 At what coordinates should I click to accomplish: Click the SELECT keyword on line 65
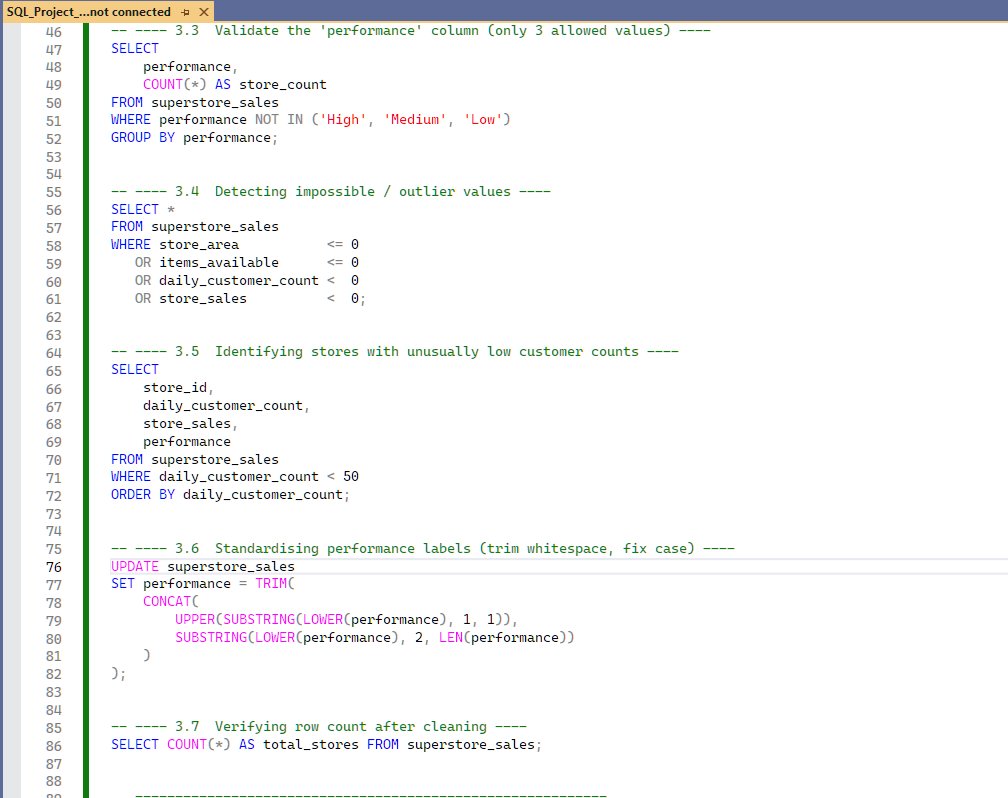pyautogui.click(x=134, y=369)
